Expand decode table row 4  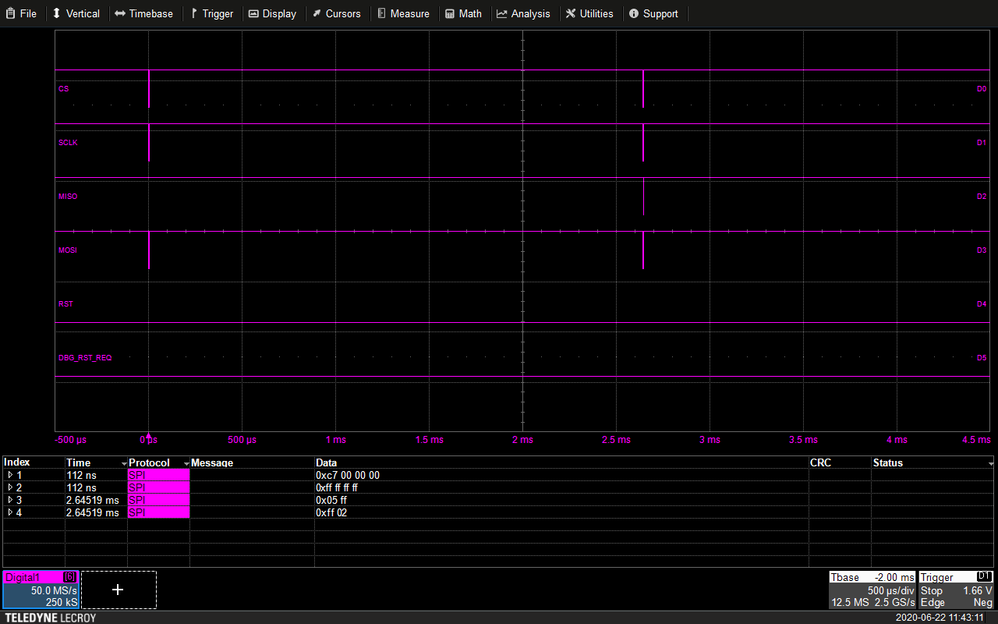tap(10, 513)
